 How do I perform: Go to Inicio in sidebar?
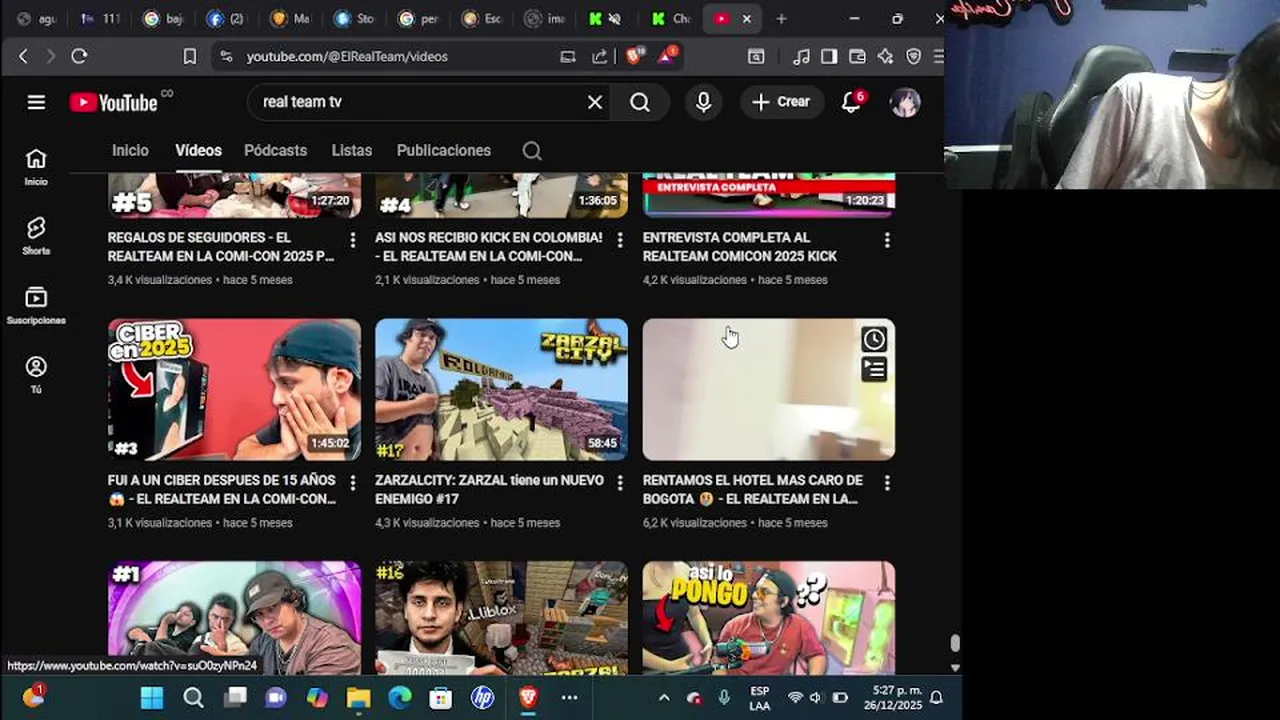coord(36,167)
